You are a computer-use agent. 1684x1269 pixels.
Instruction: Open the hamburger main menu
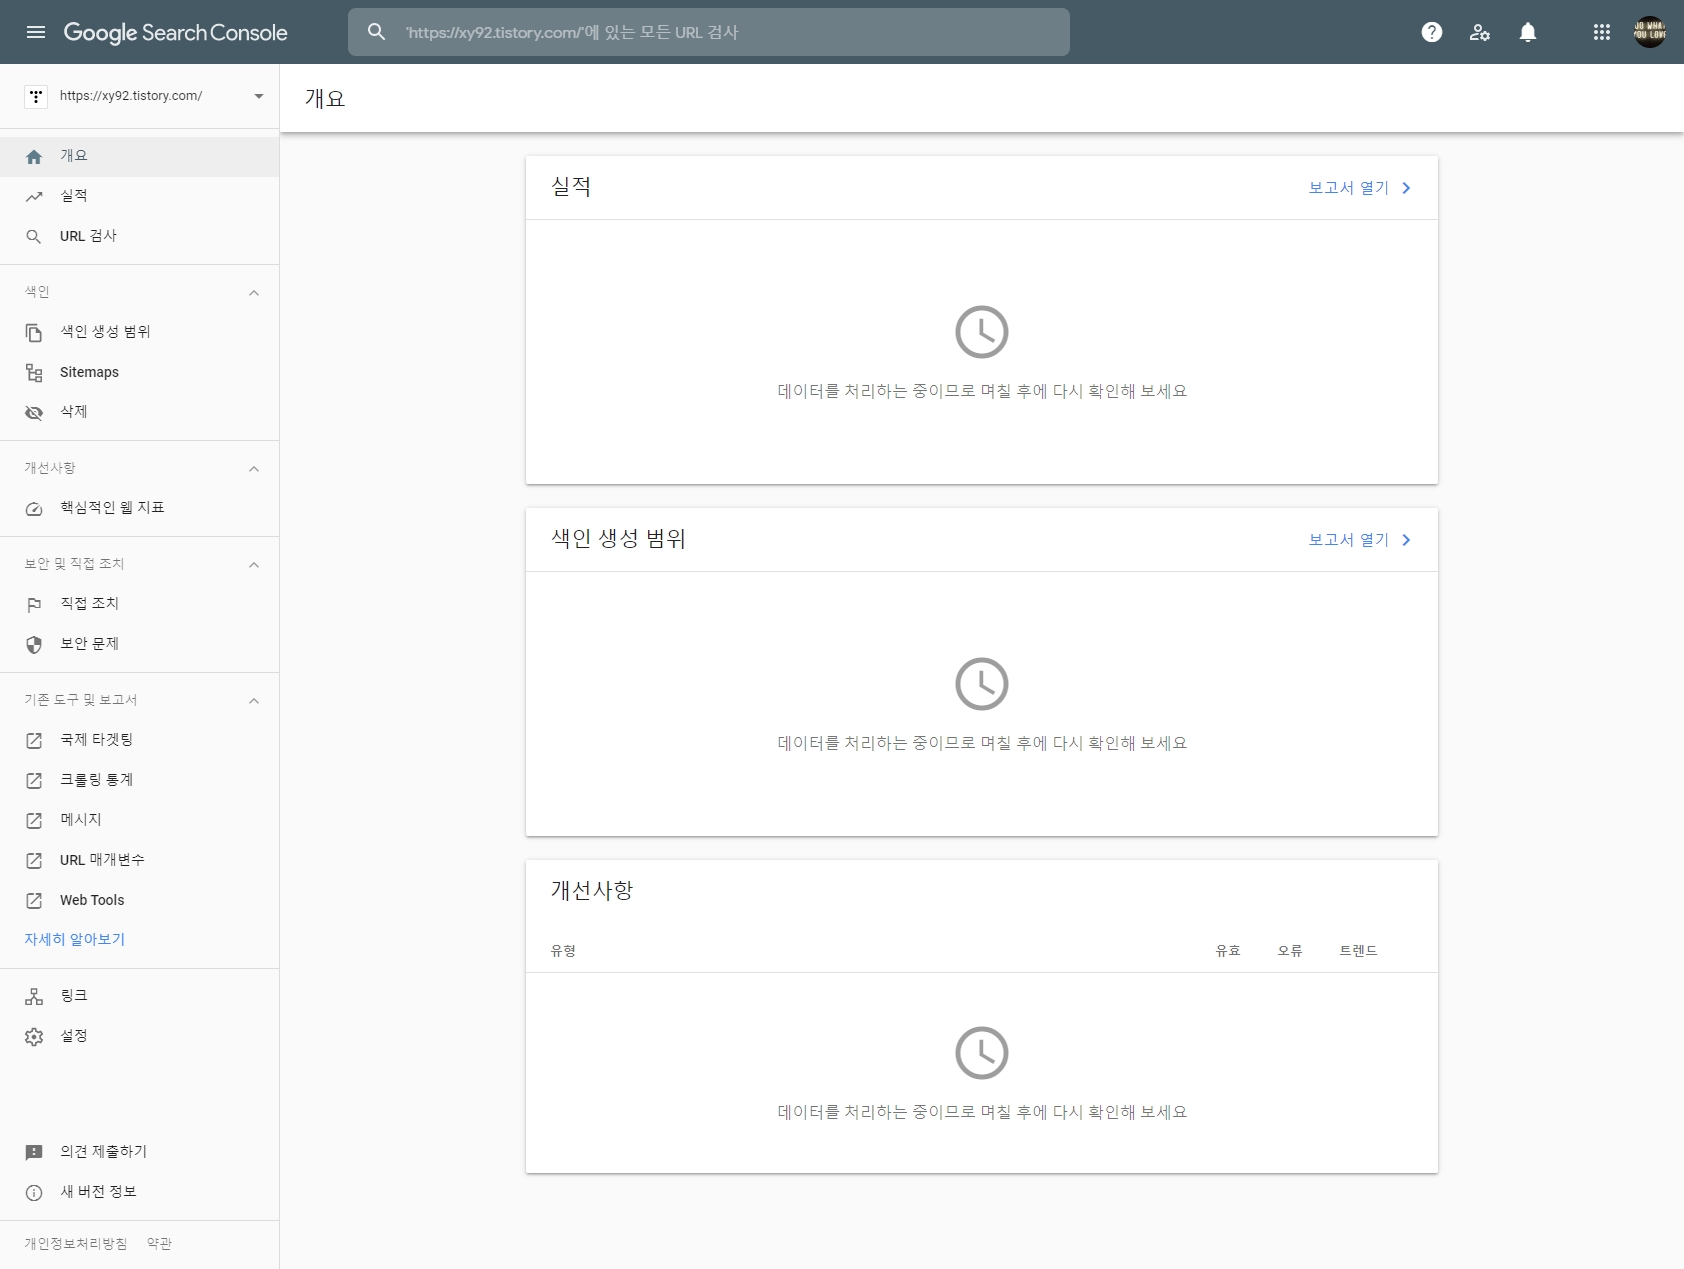pyautogui.click(x=36, y=32)
